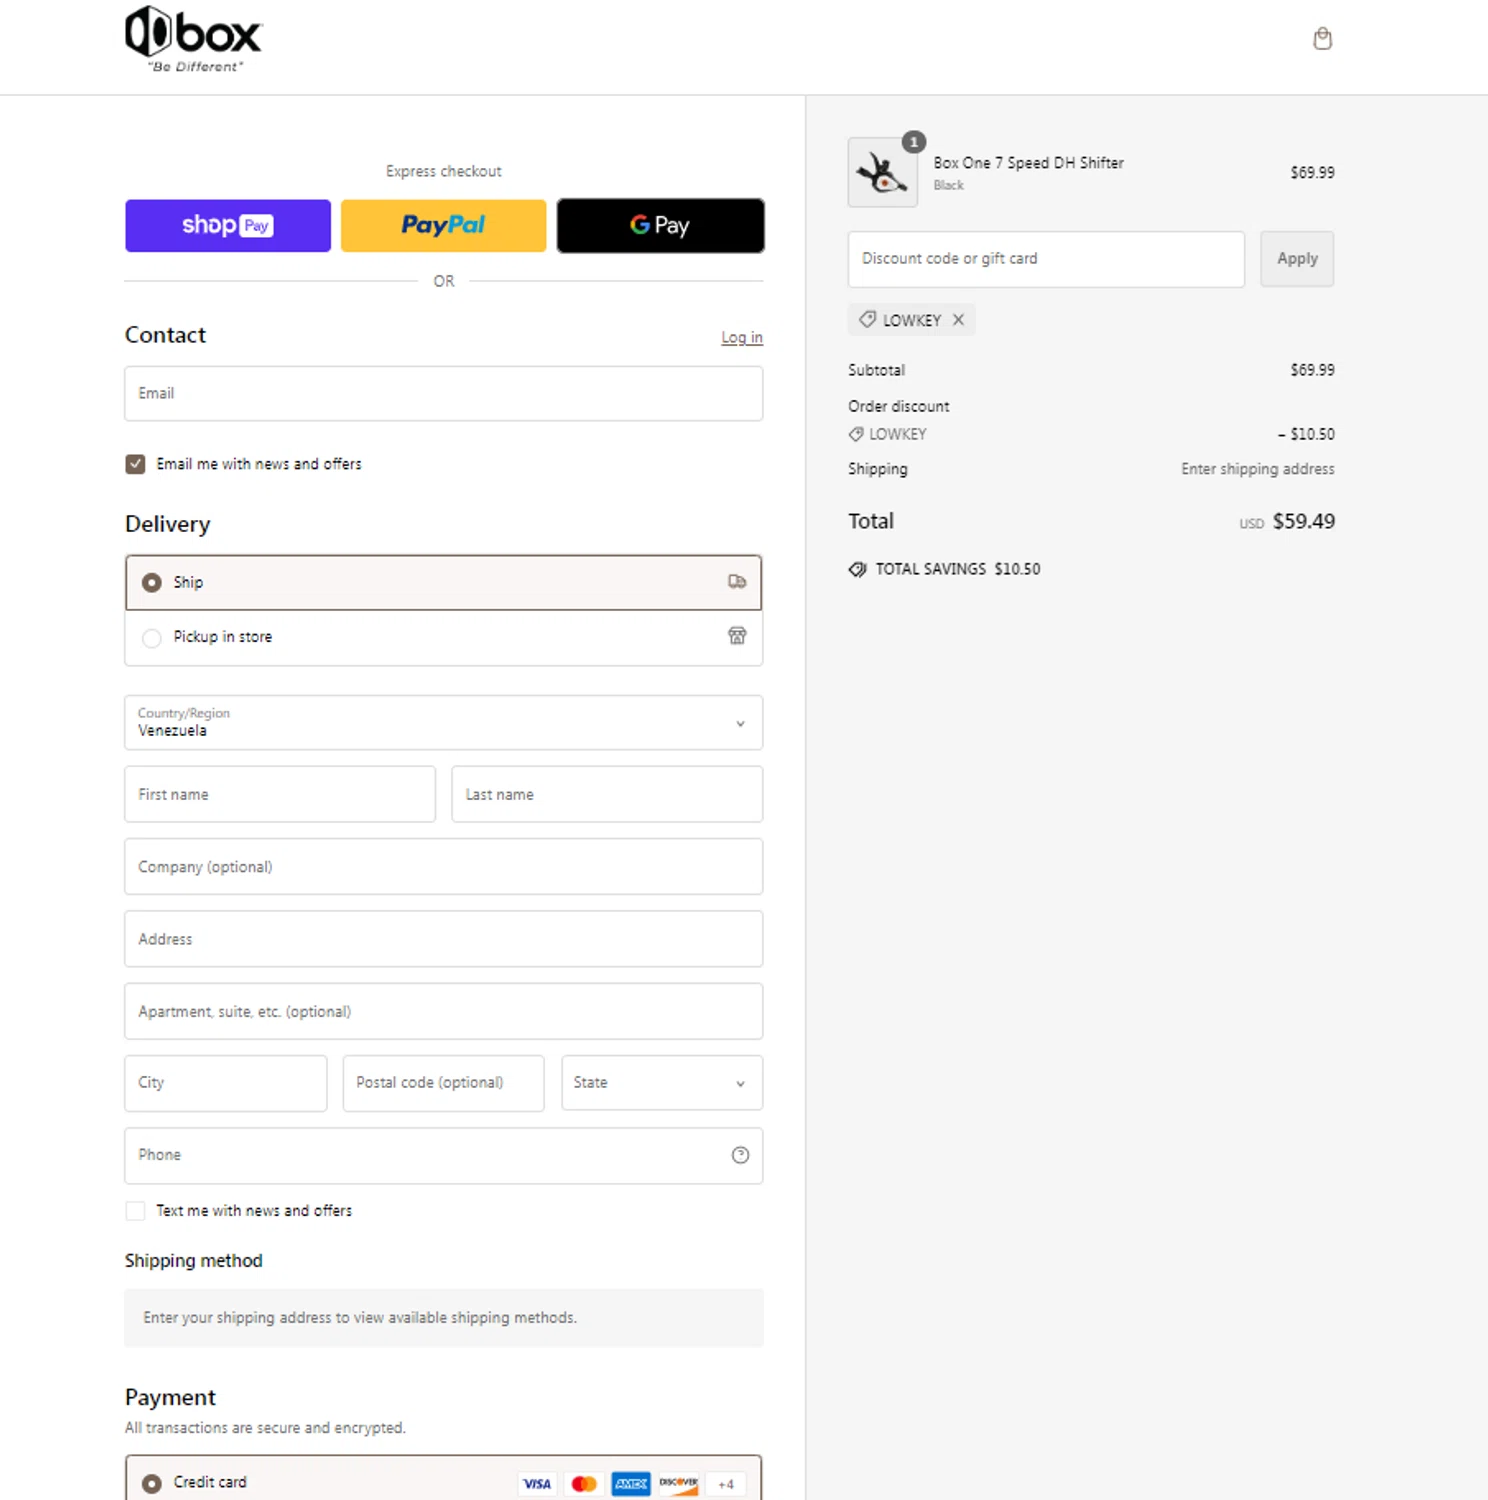Remove the LOWKEY discount code tag
The width and height of the screenshot is (1488, 1500).
tap(958, 320)
